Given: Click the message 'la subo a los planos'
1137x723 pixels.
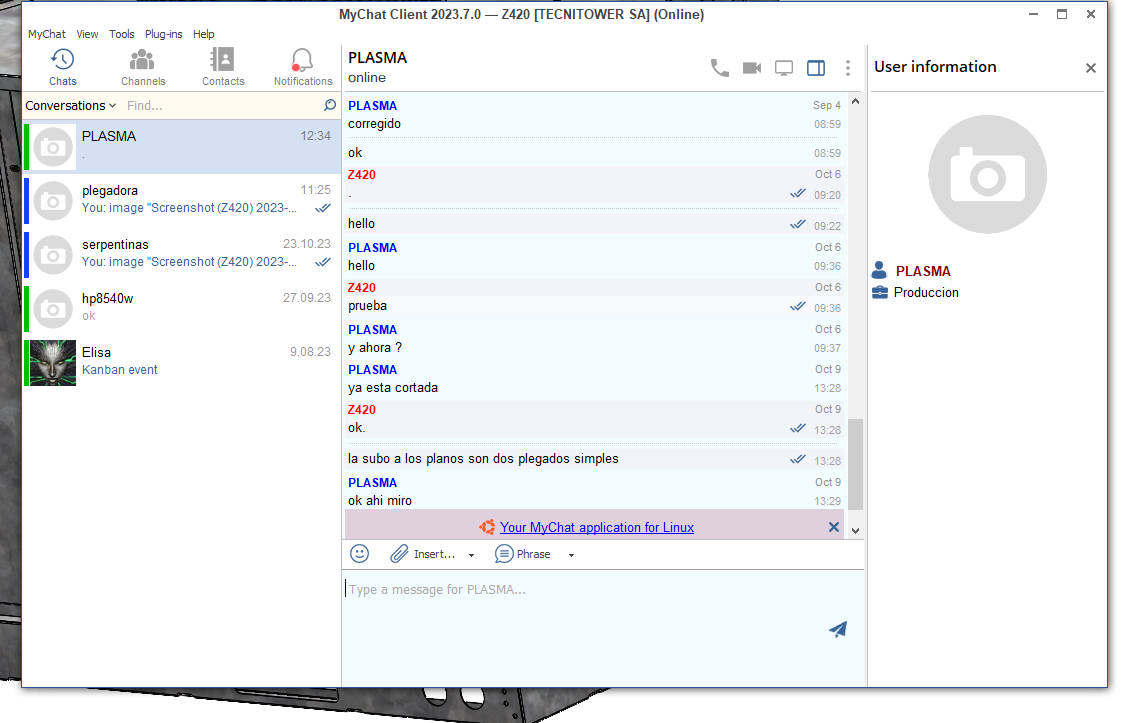Looking at the screenshot, I should tap(483, 458).
